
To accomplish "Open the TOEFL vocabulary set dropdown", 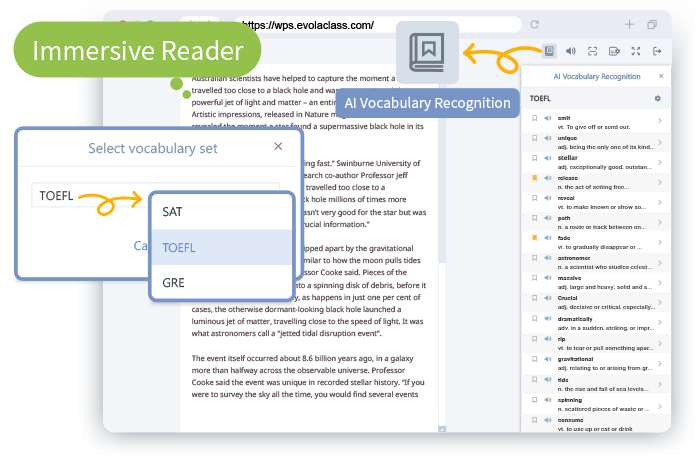I will (90, 196).
